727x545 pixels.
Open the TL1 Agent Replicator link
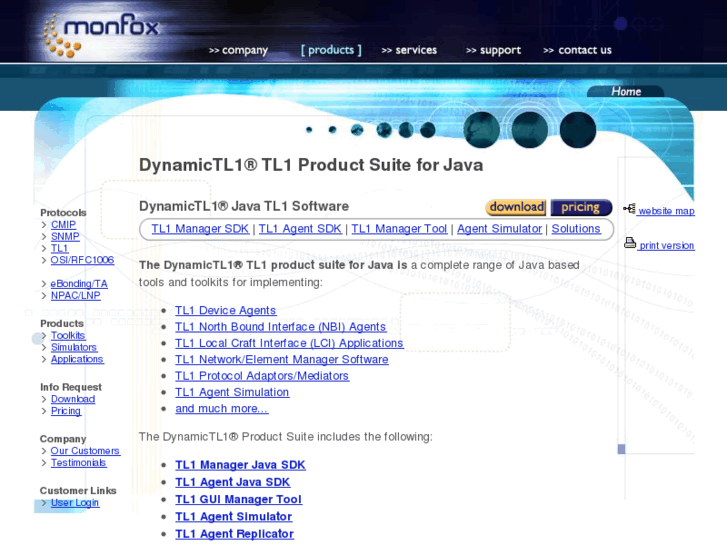(x=234, y=534)
